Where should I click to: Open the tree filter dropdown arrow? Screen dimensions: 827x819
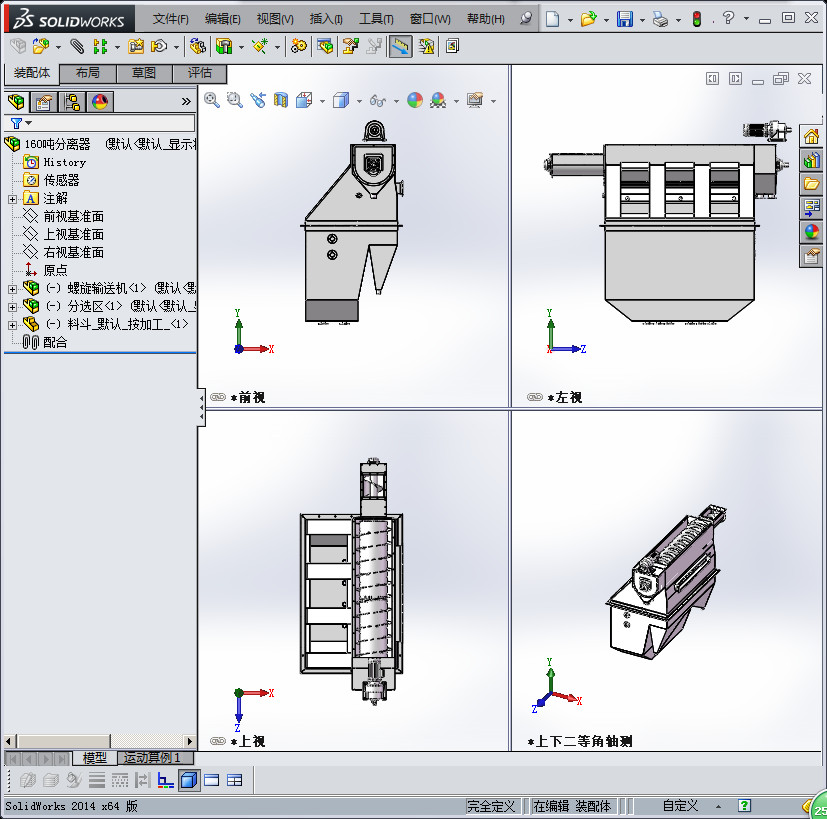pyautogui.click(x=28, y=123)
